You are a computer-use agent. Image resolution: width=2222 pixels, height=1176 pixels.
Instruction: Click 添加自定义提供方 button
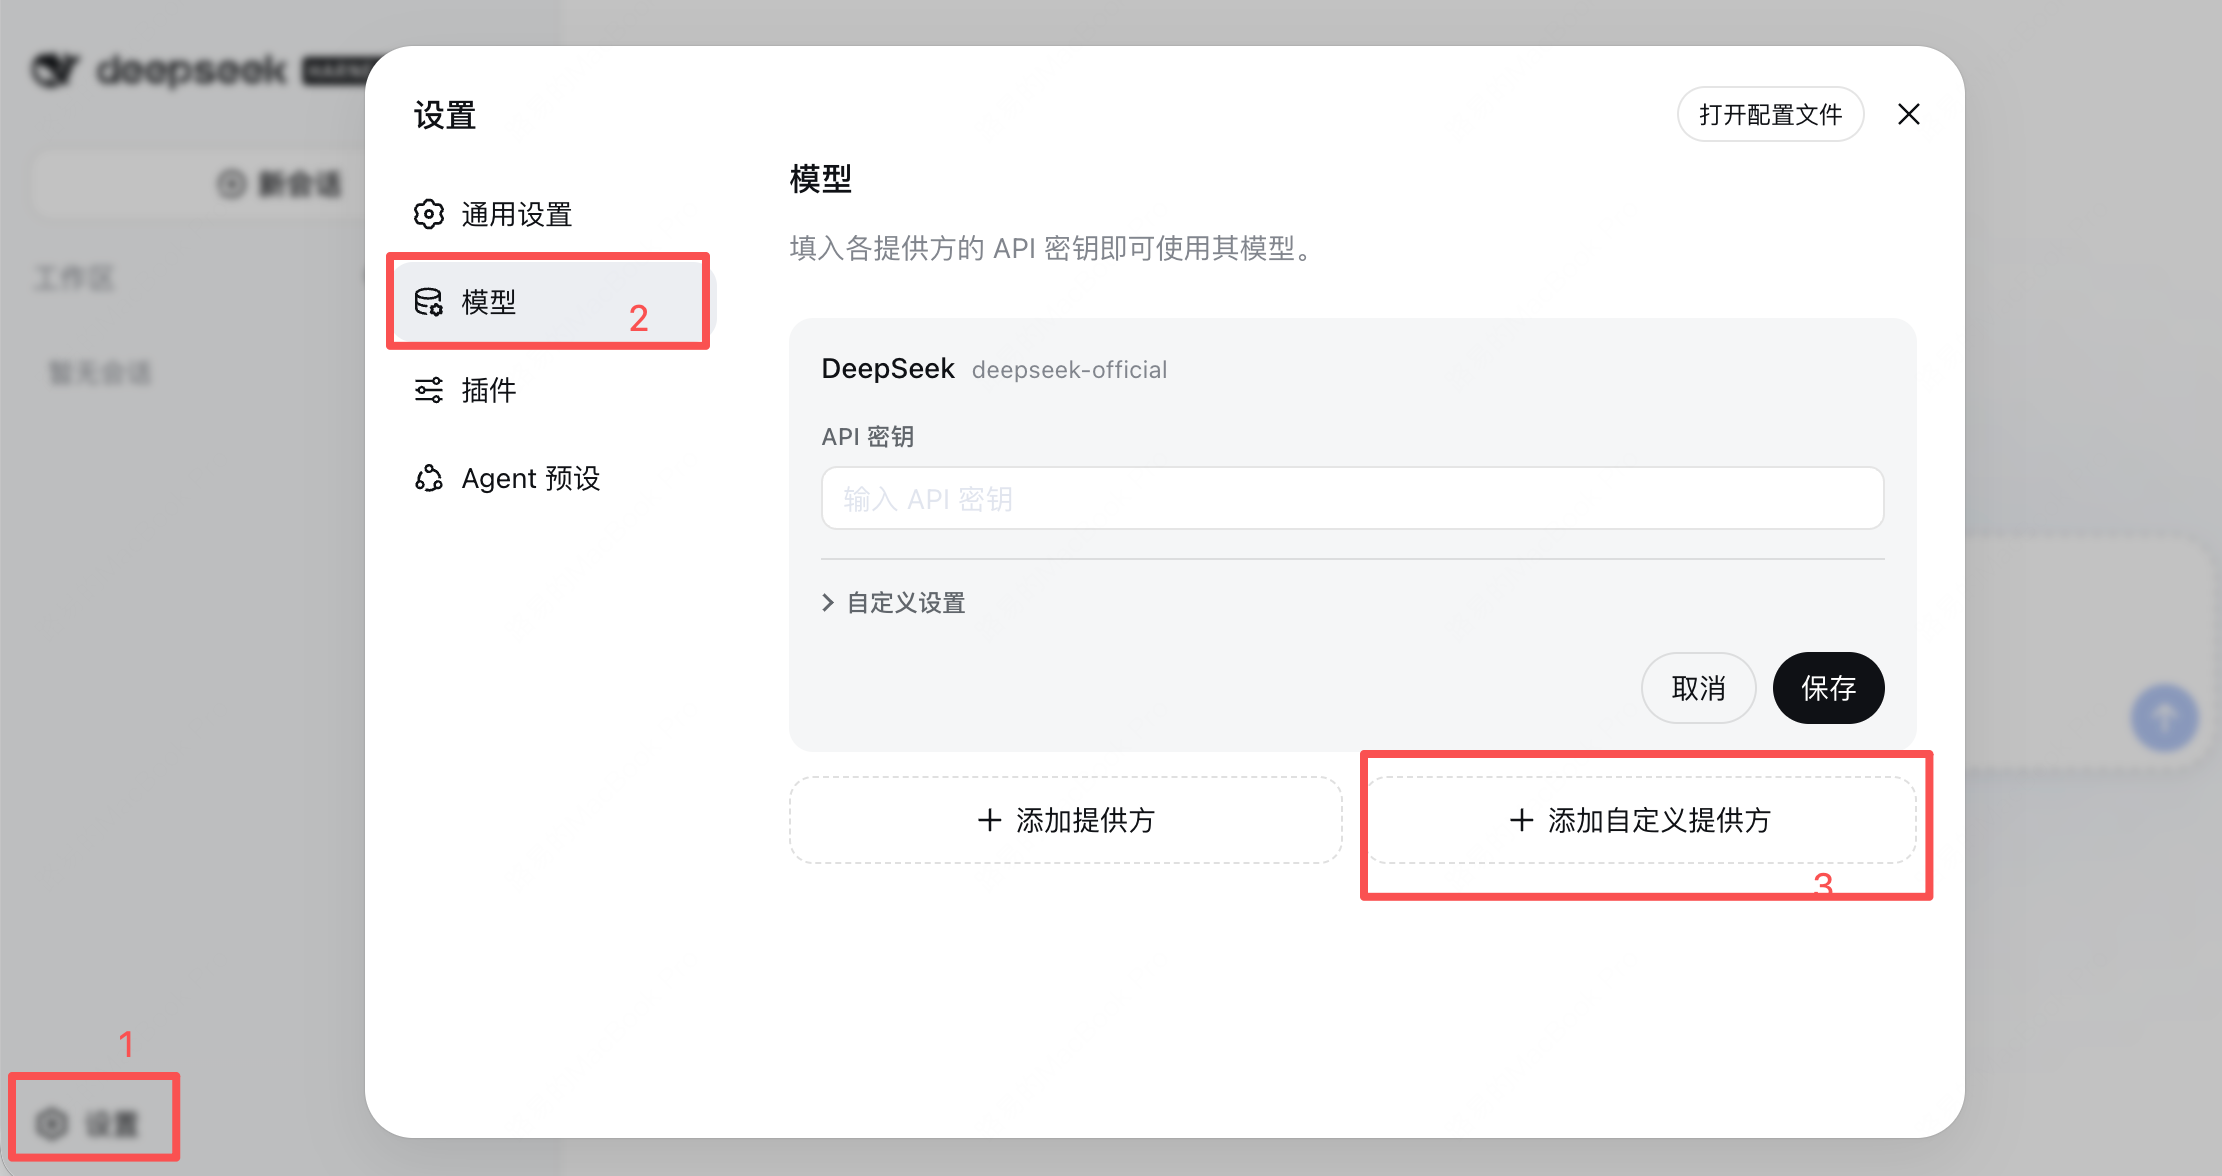tap(1640, 820)
